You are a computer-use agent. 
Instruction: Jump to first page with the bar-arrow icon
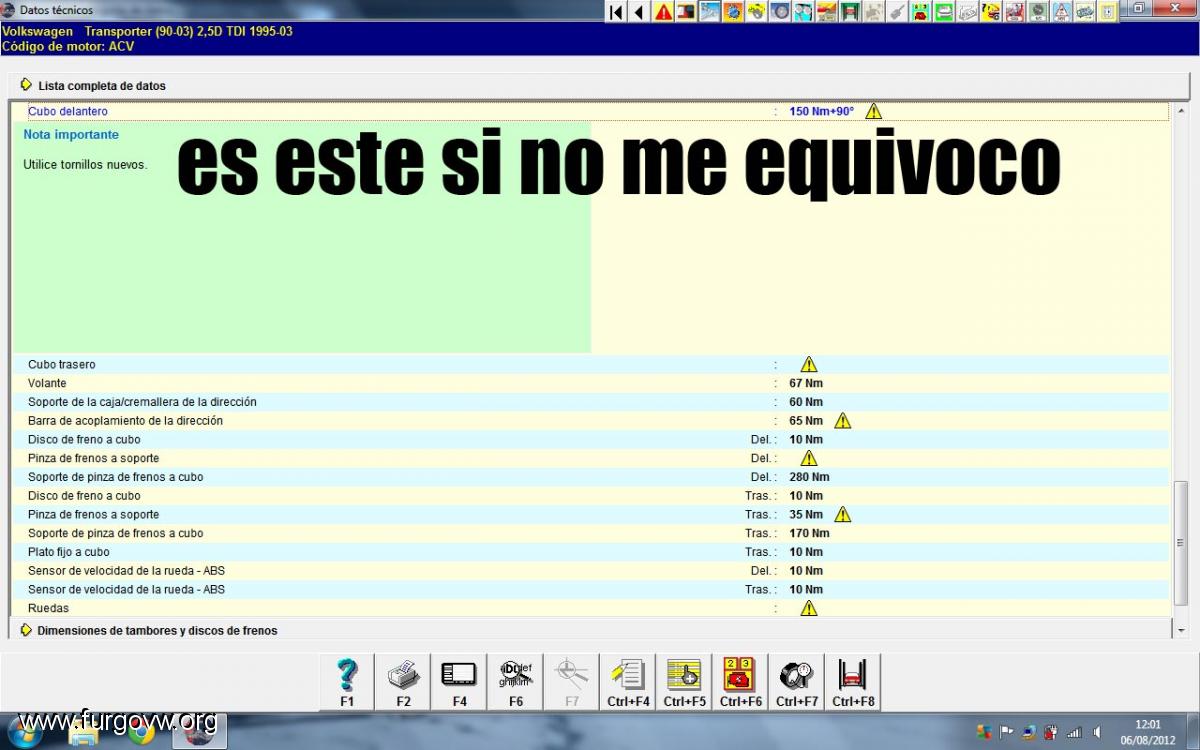tap(616, 12)
